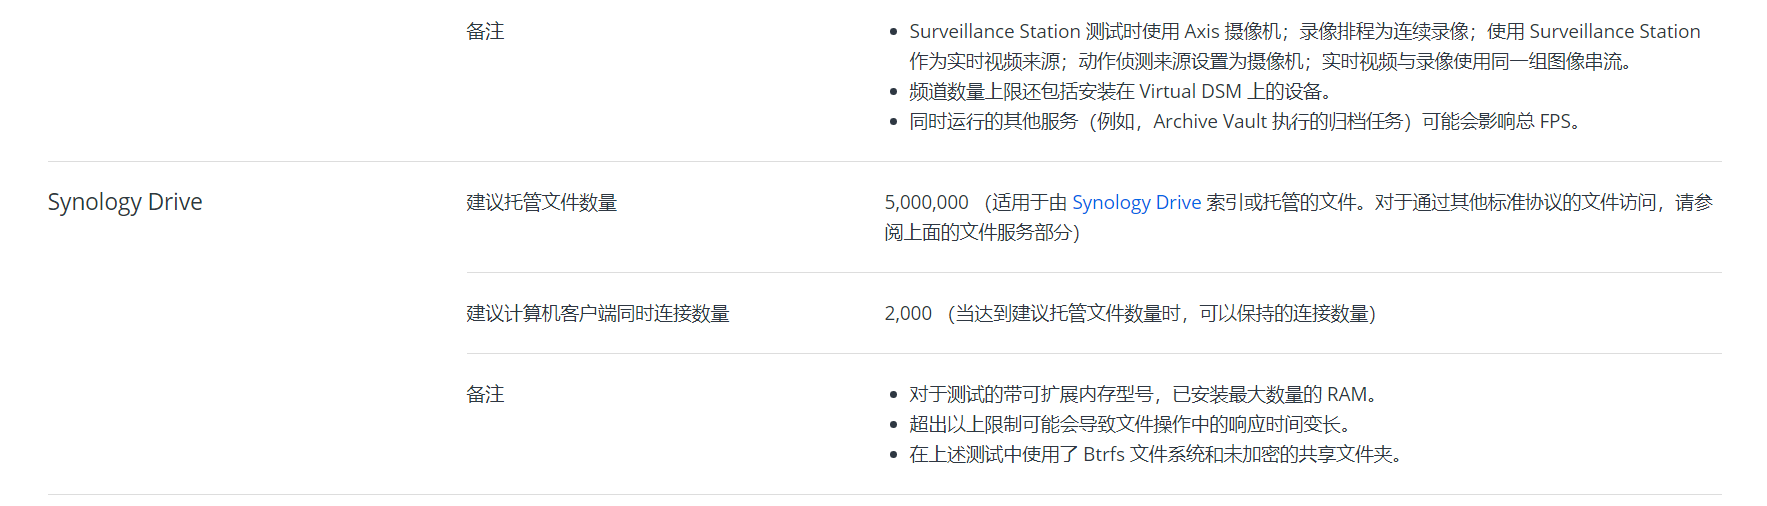Click the 2,000 connection count value
The height and width of the screenshot is (506, 1767).
point(908,314)
